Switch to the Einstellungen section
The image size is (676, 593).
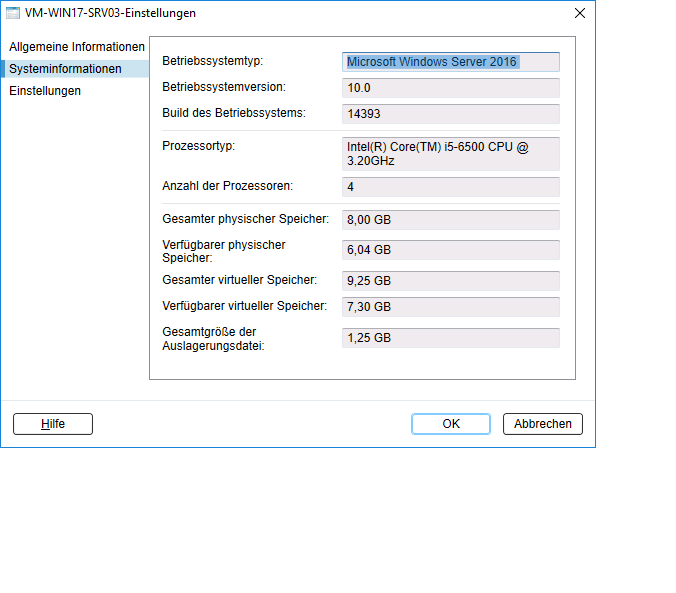point(45,91)
